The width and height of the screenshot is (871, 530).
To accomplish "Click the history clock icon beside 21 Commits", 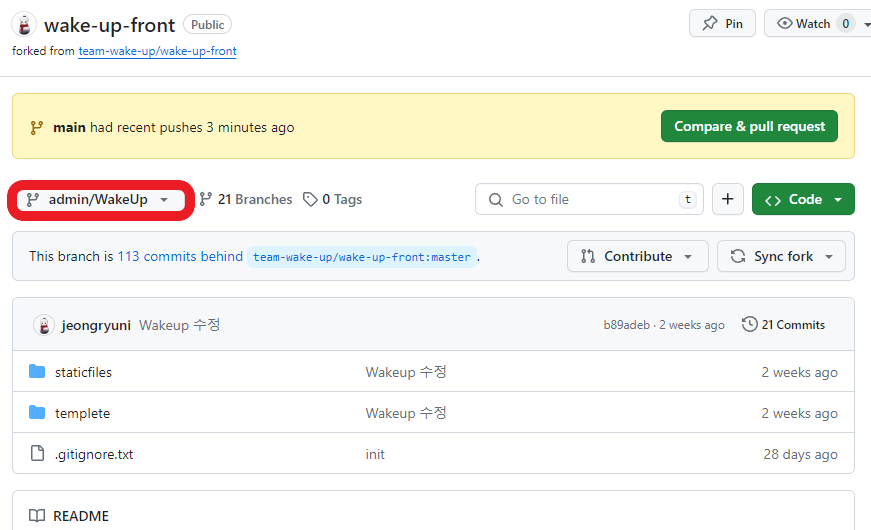I will pyautogui.click(x=749, y=324).
